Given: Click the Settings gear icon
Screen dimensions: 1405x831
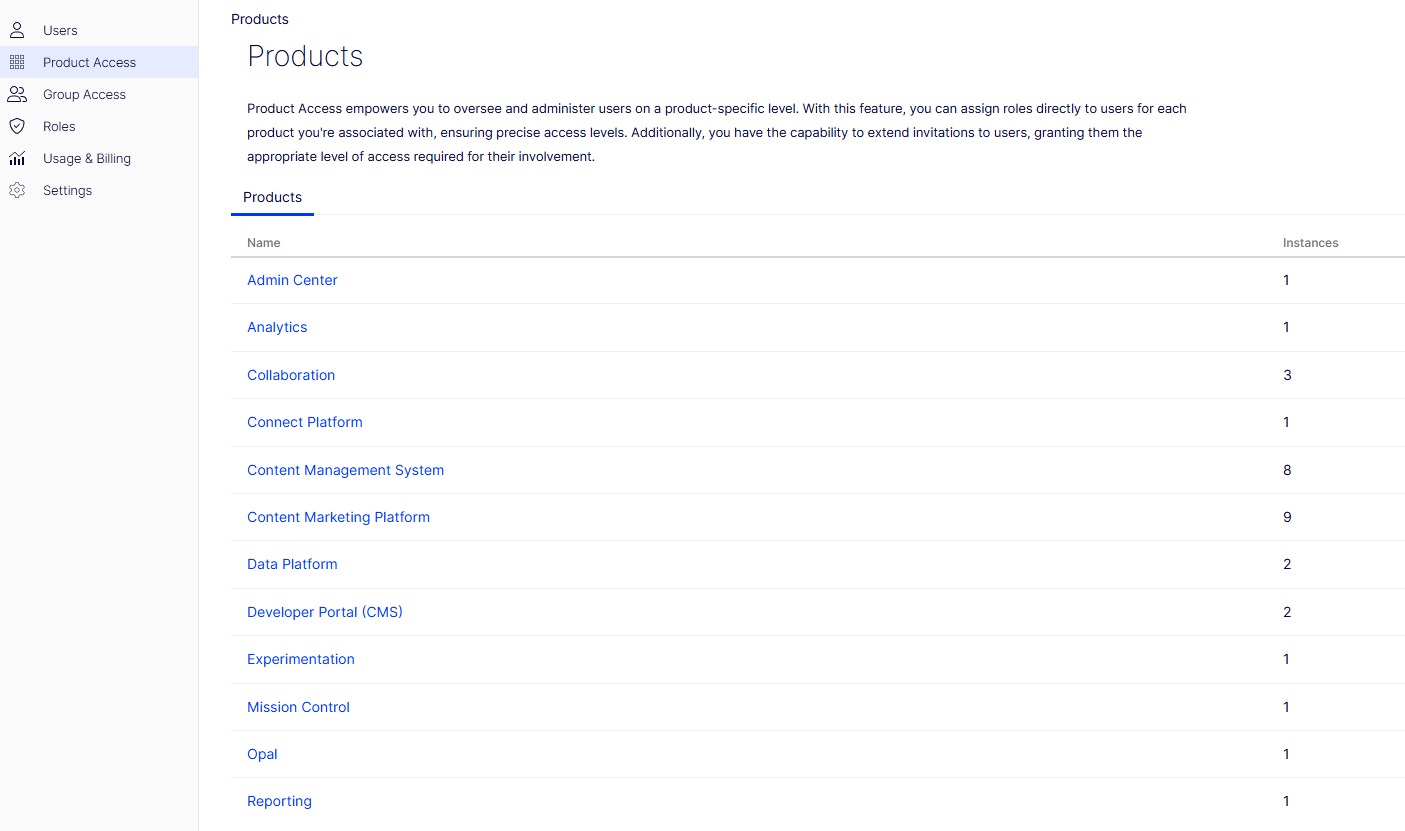Looking at the screenshot, I should 17,190.
